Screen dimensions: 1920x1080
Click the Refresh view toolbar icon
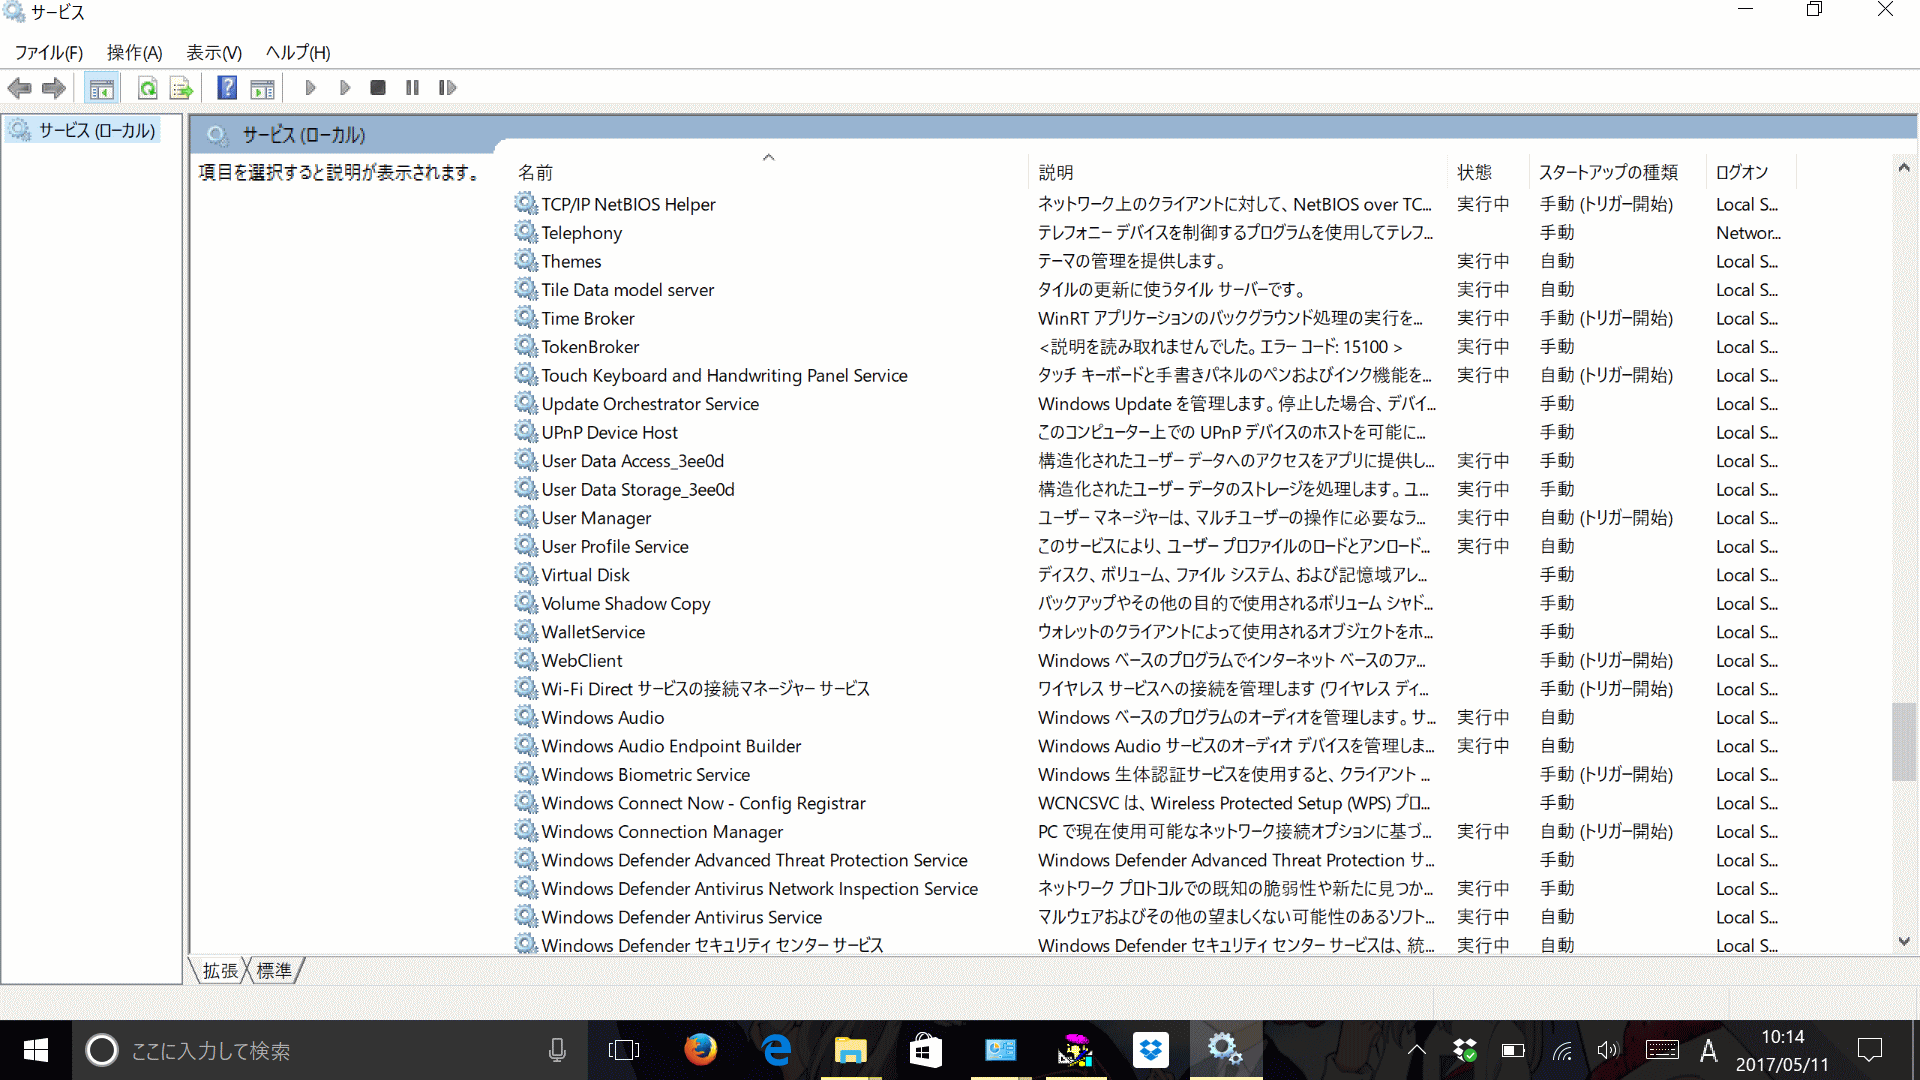coord(146,86)
